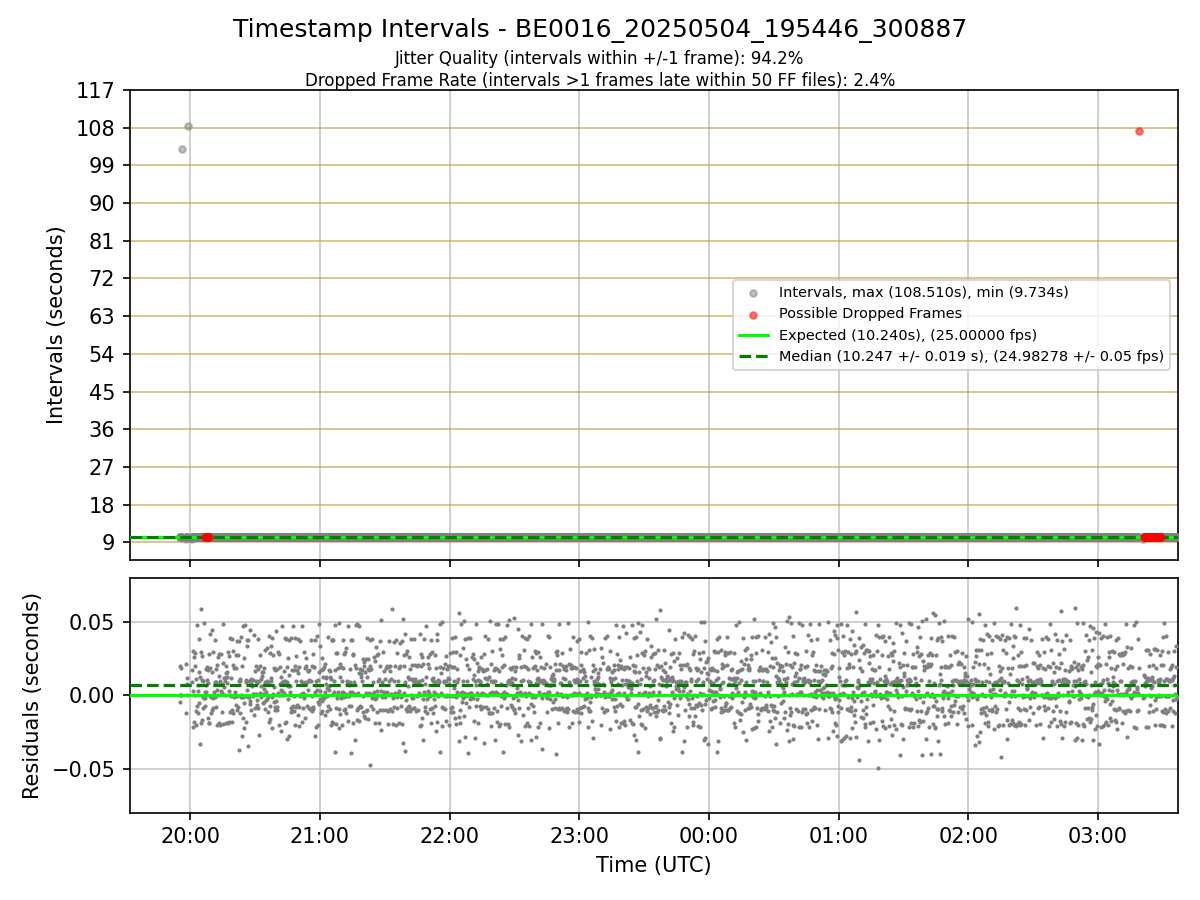Select legend entry starting 'Median (10.247 +/- 0.019 s)'
1200x900 pixels.
click(971, 356)
